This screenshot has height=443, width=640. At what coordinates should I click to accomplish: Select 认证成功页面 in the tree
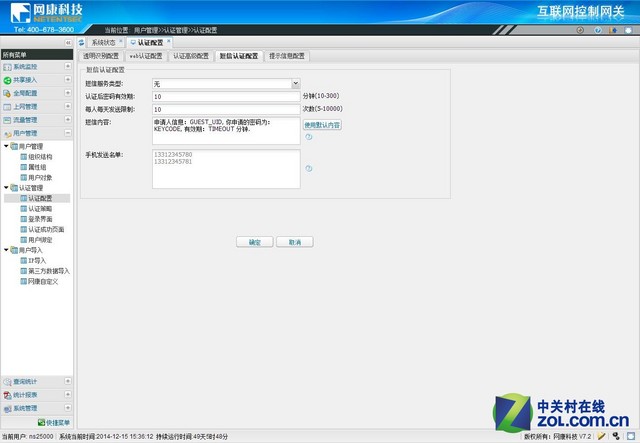(x=46, y=229)
